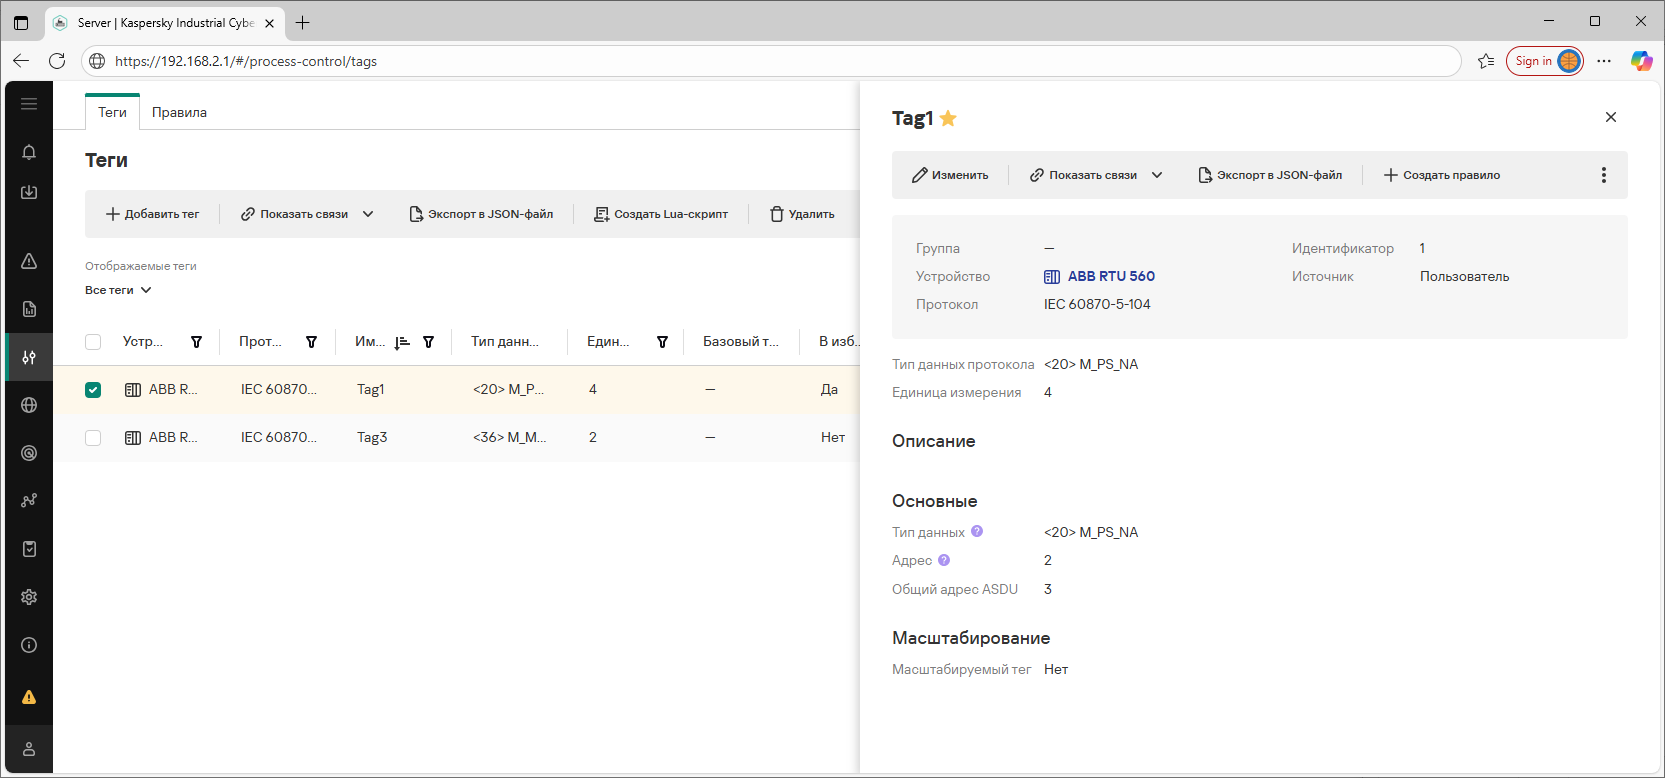Click the yellow warning triangle sidebar icon

29,697
